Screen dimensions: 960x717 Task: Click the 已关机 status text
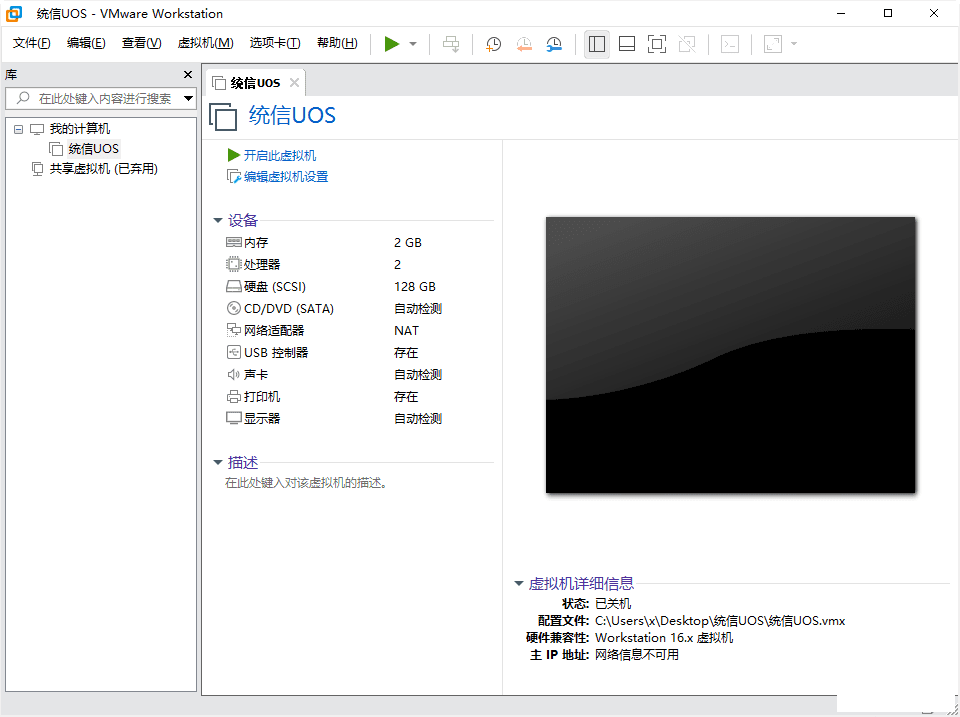coord(613,604)
